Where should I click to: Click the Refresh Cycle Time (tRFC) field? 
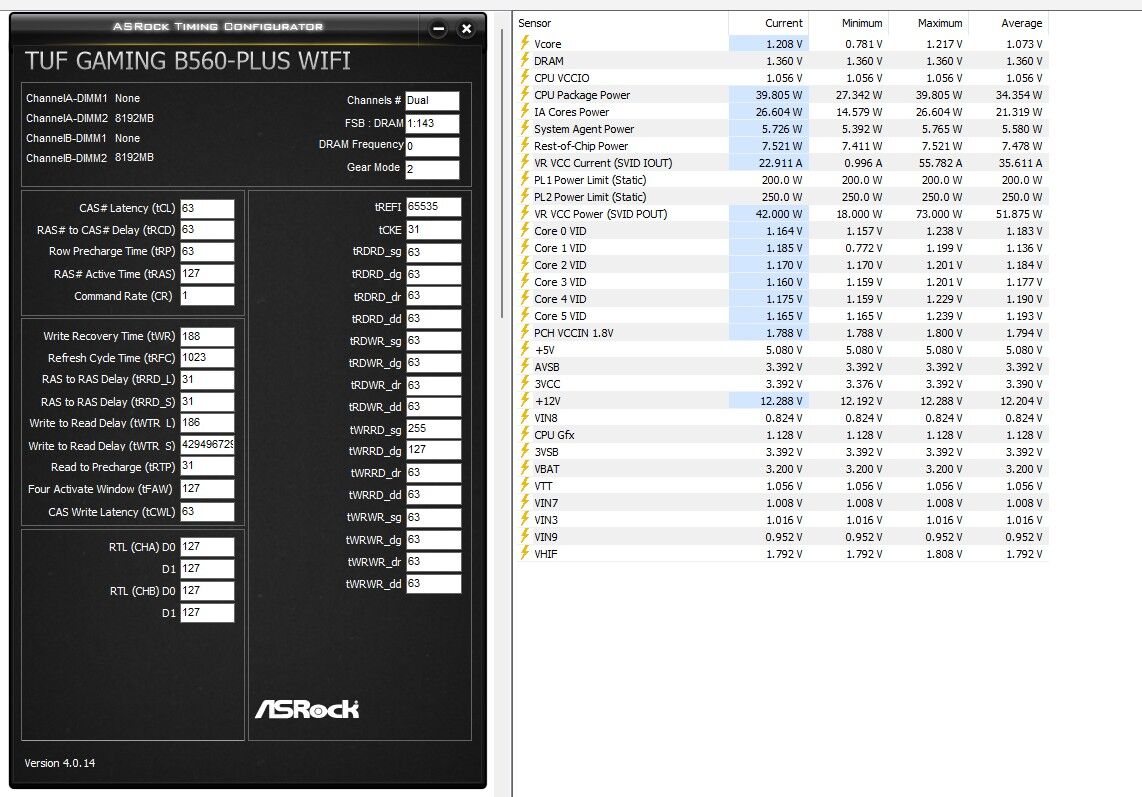click(x=208, y=358)
